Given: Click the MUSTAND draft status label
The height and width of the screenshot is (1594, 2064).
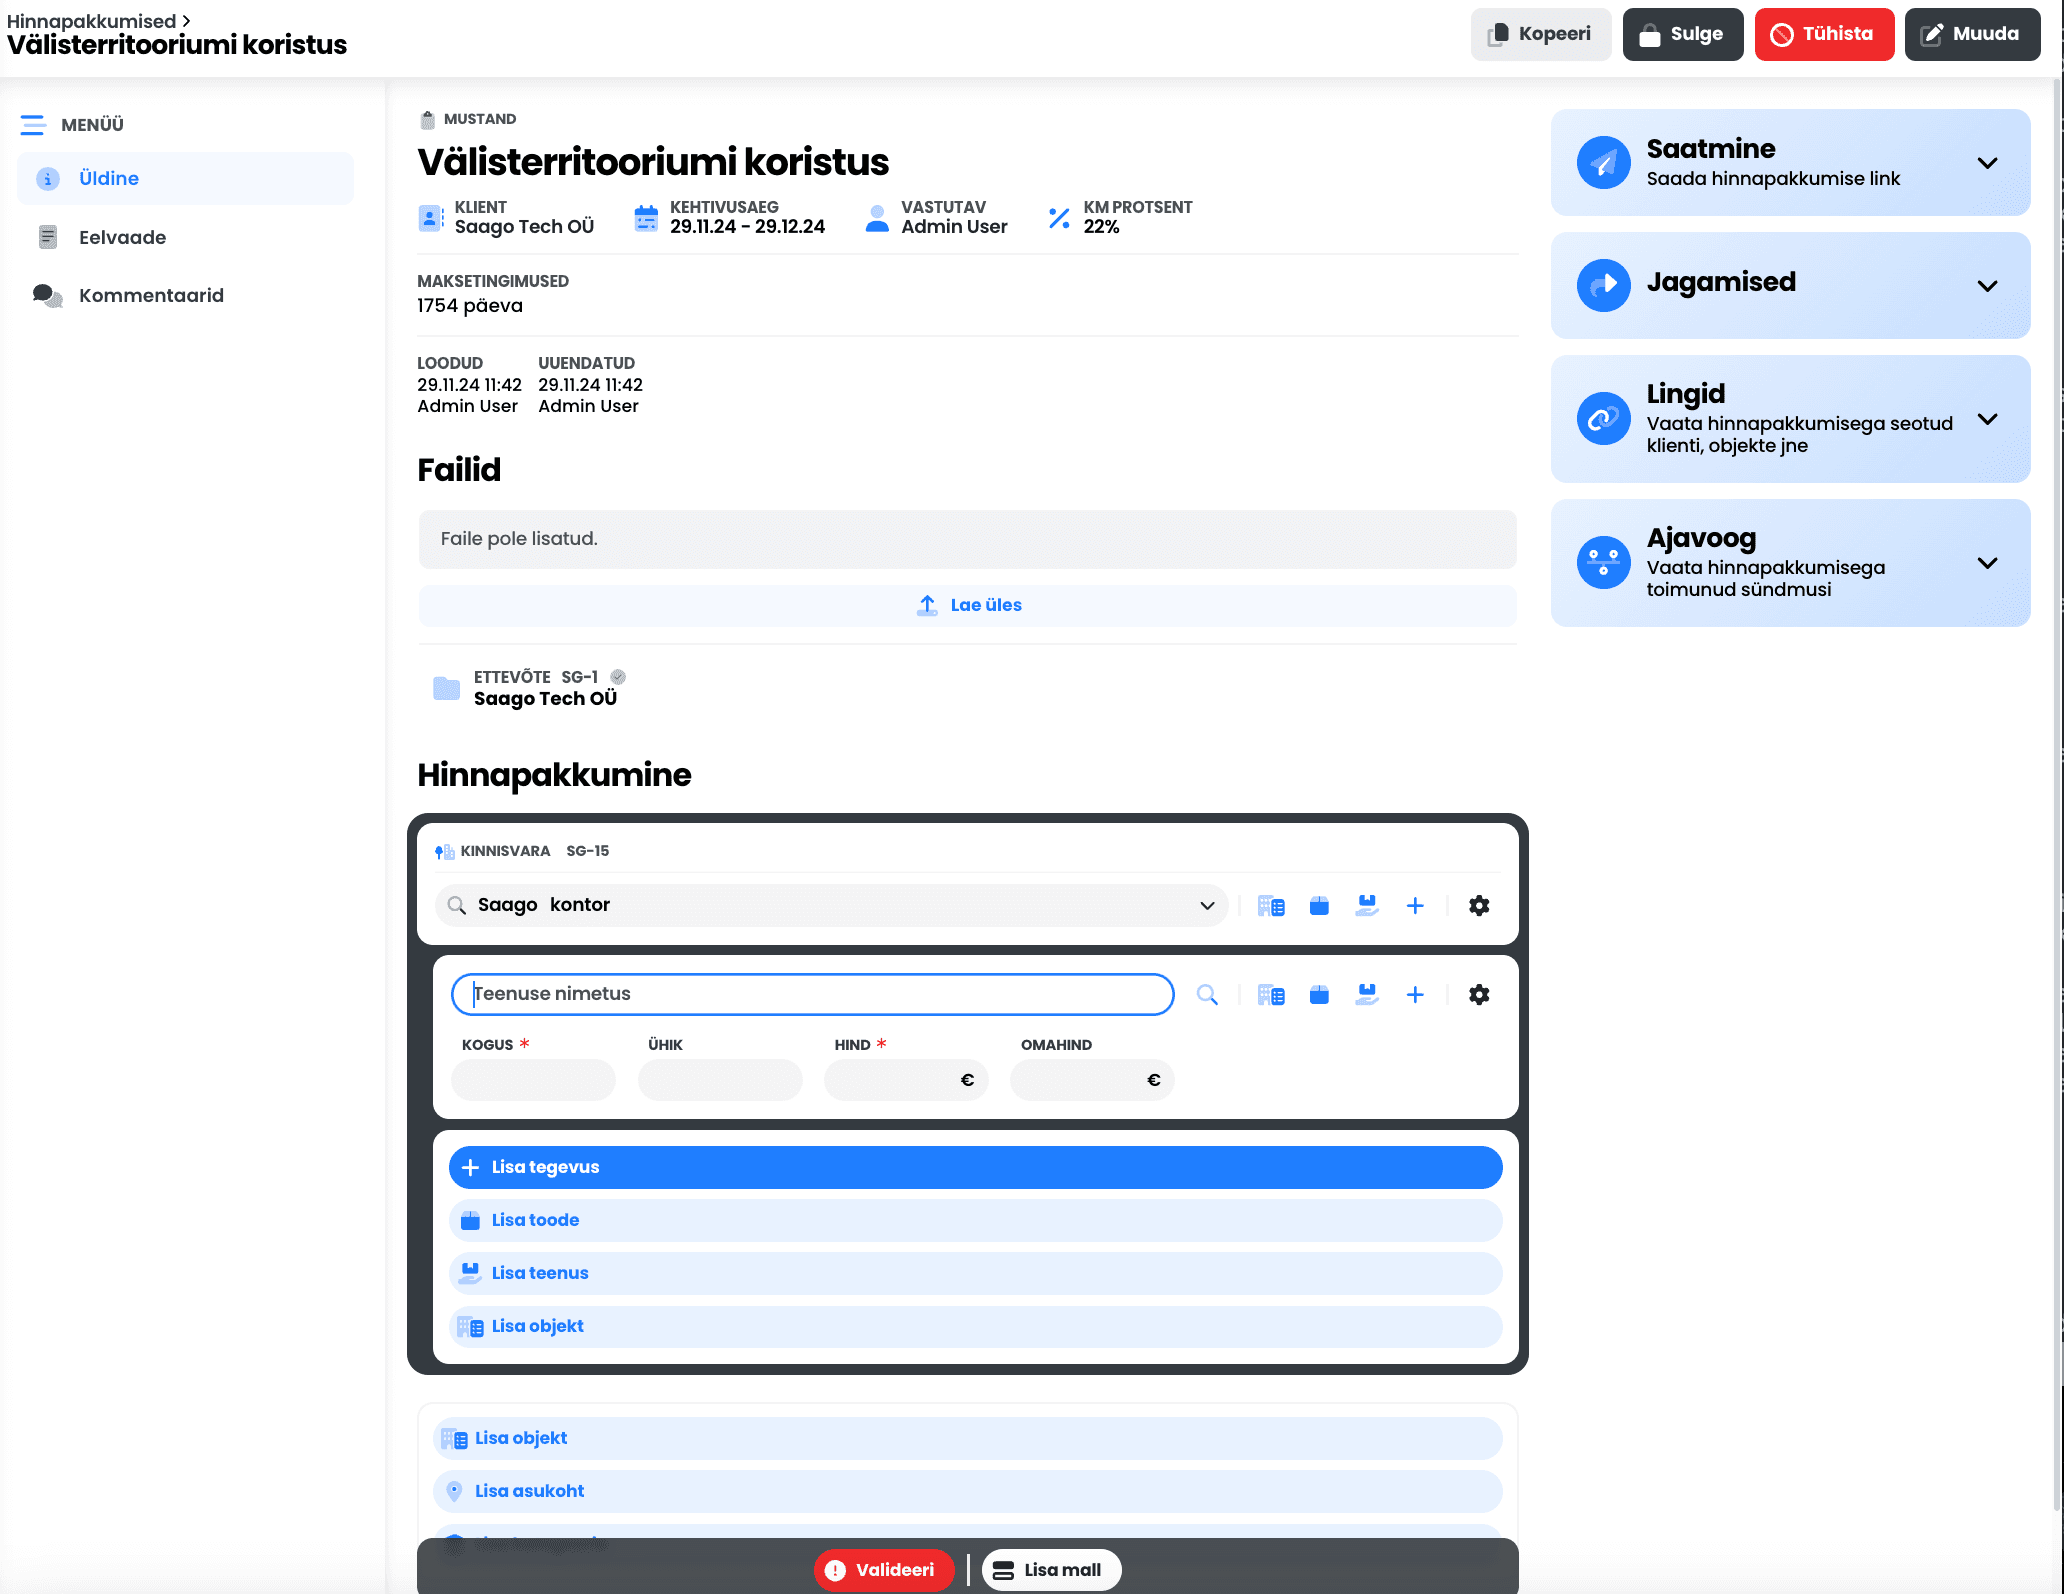Looking at the screenshot, I should point(480,119).
